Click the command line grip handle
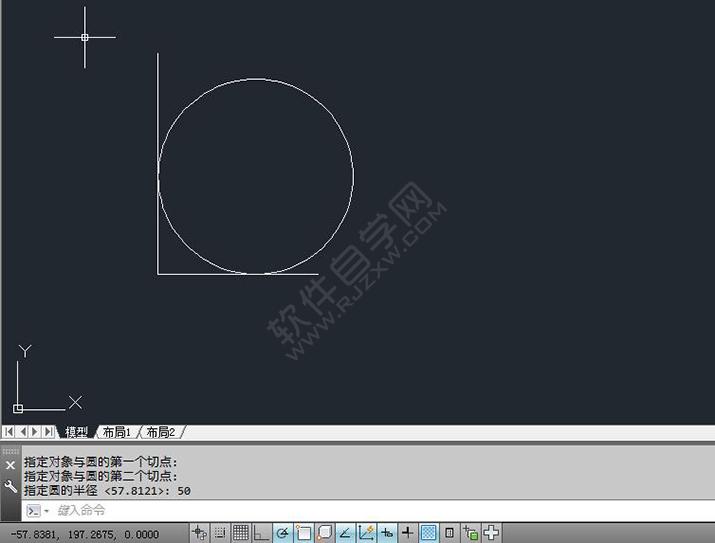 tap(10, 451)
